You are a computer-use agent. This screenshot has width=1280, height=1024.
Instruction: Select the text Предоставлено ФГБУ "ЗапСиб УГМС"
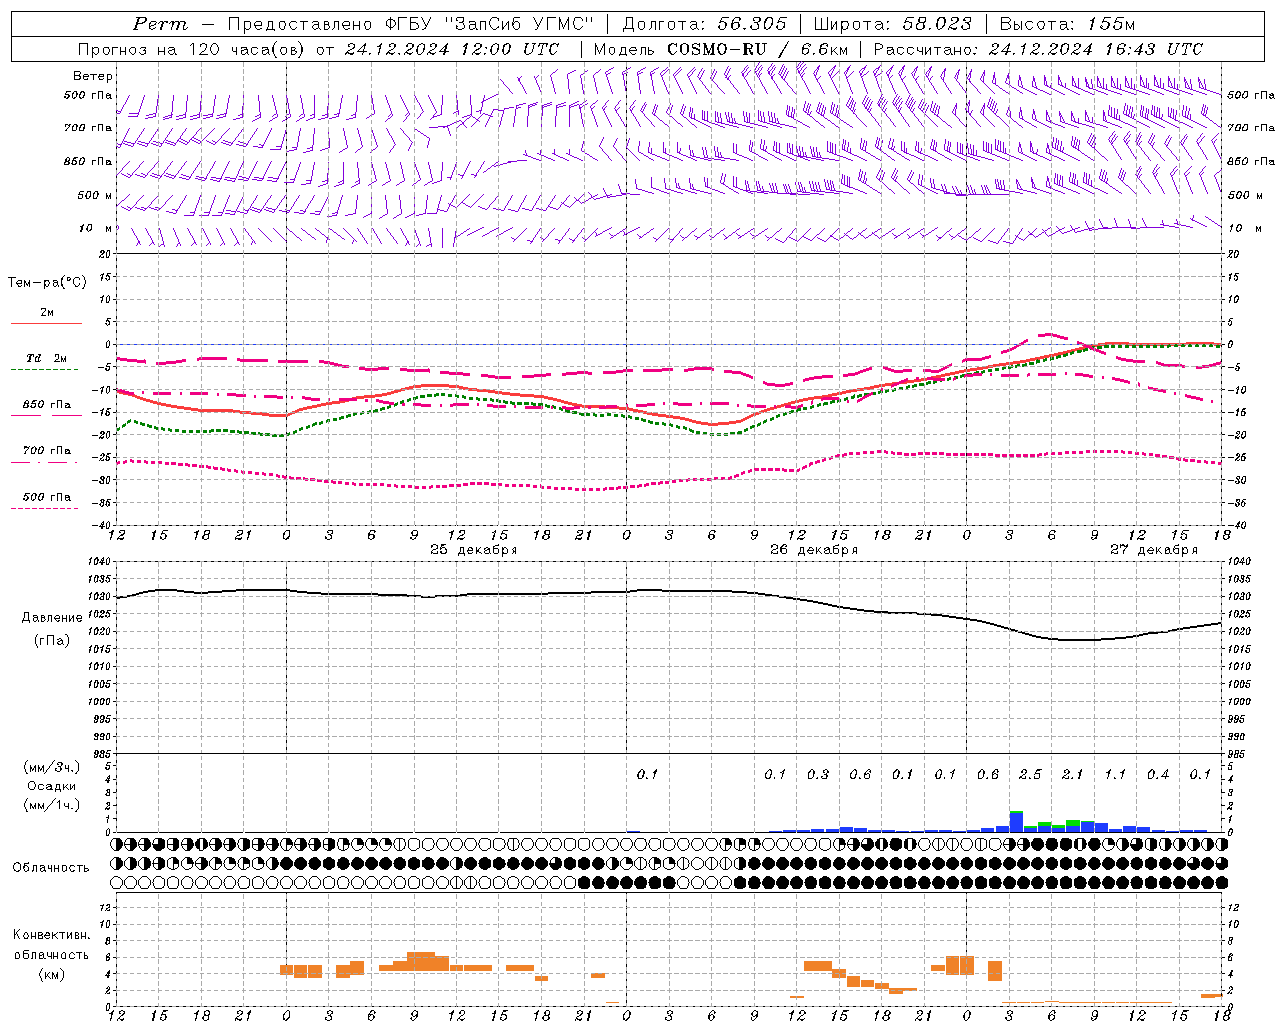point(411,24)
